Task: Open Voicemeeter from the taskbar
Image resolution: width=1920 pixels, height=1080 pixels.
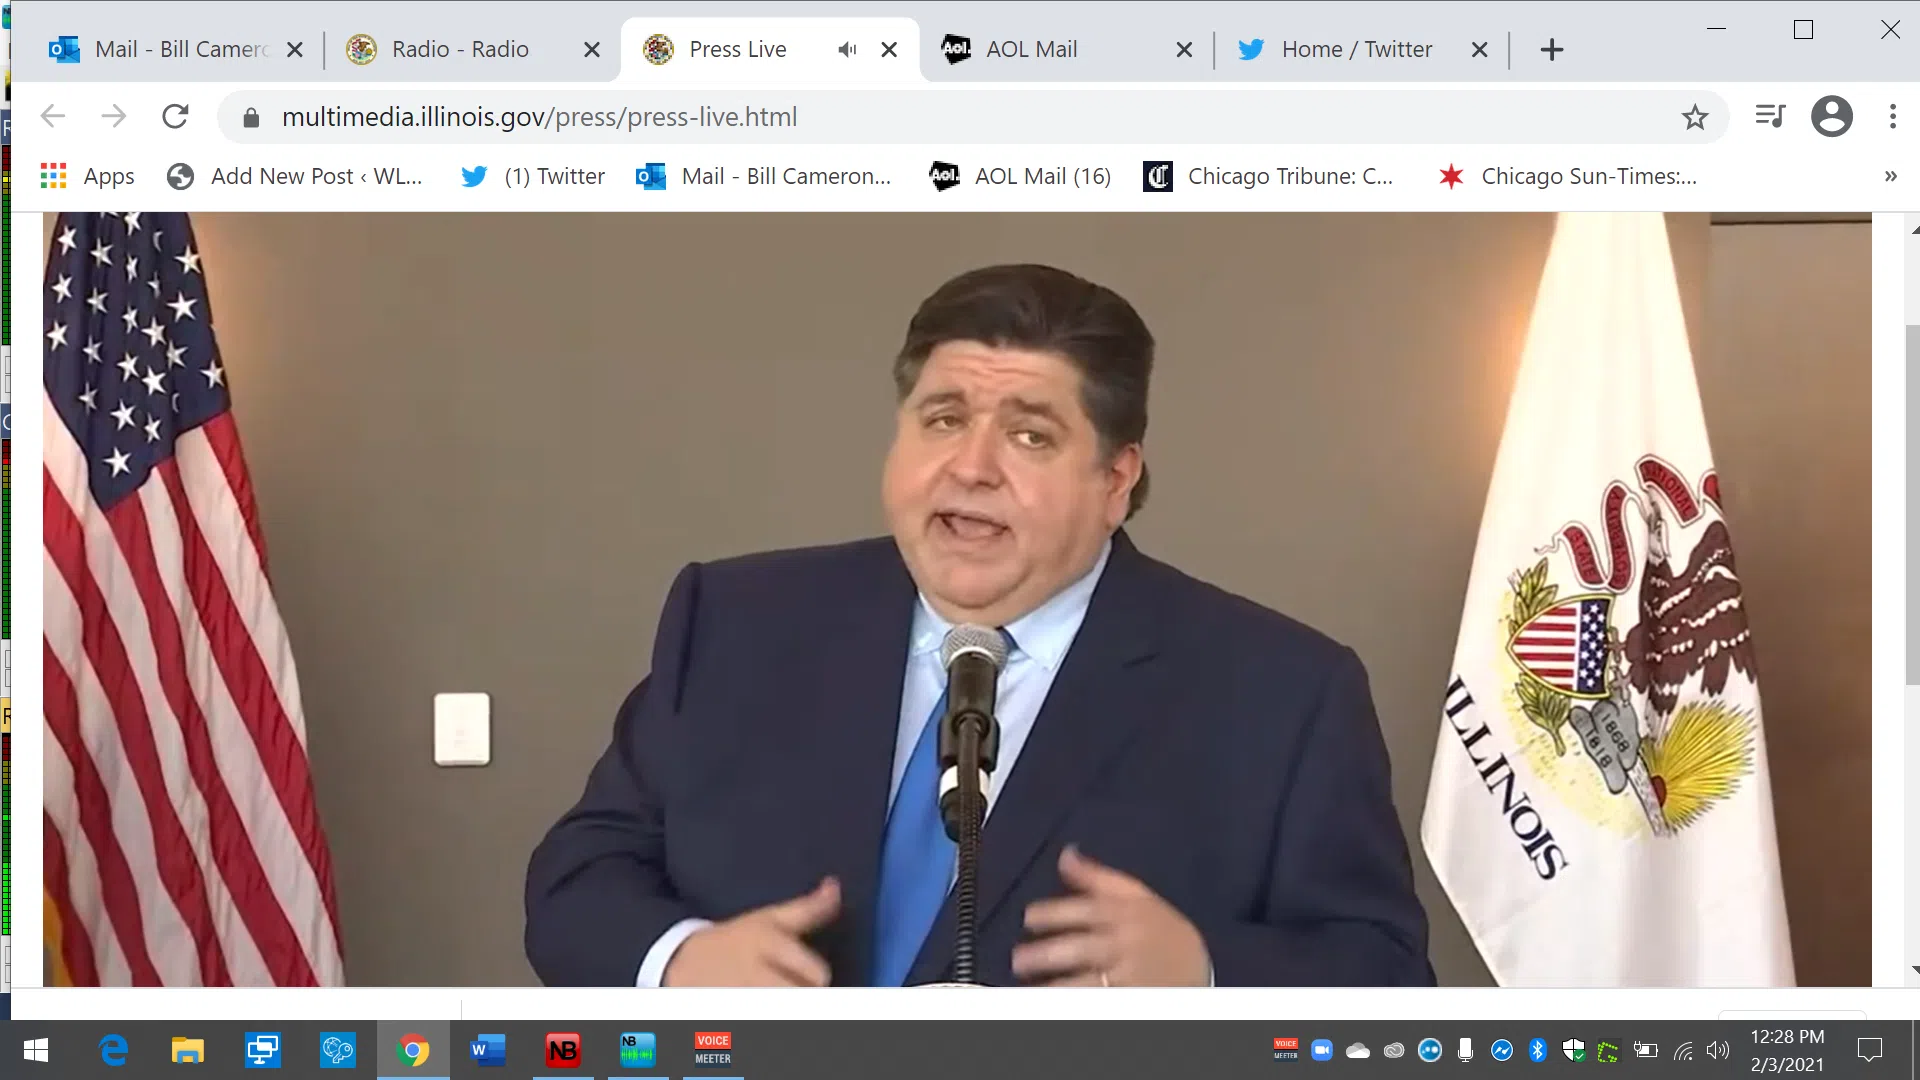Action: pos(712,1050)
